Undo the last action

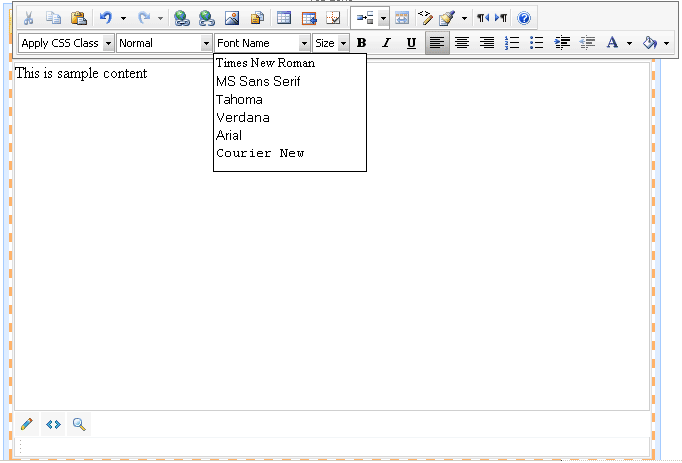[106, 18]
